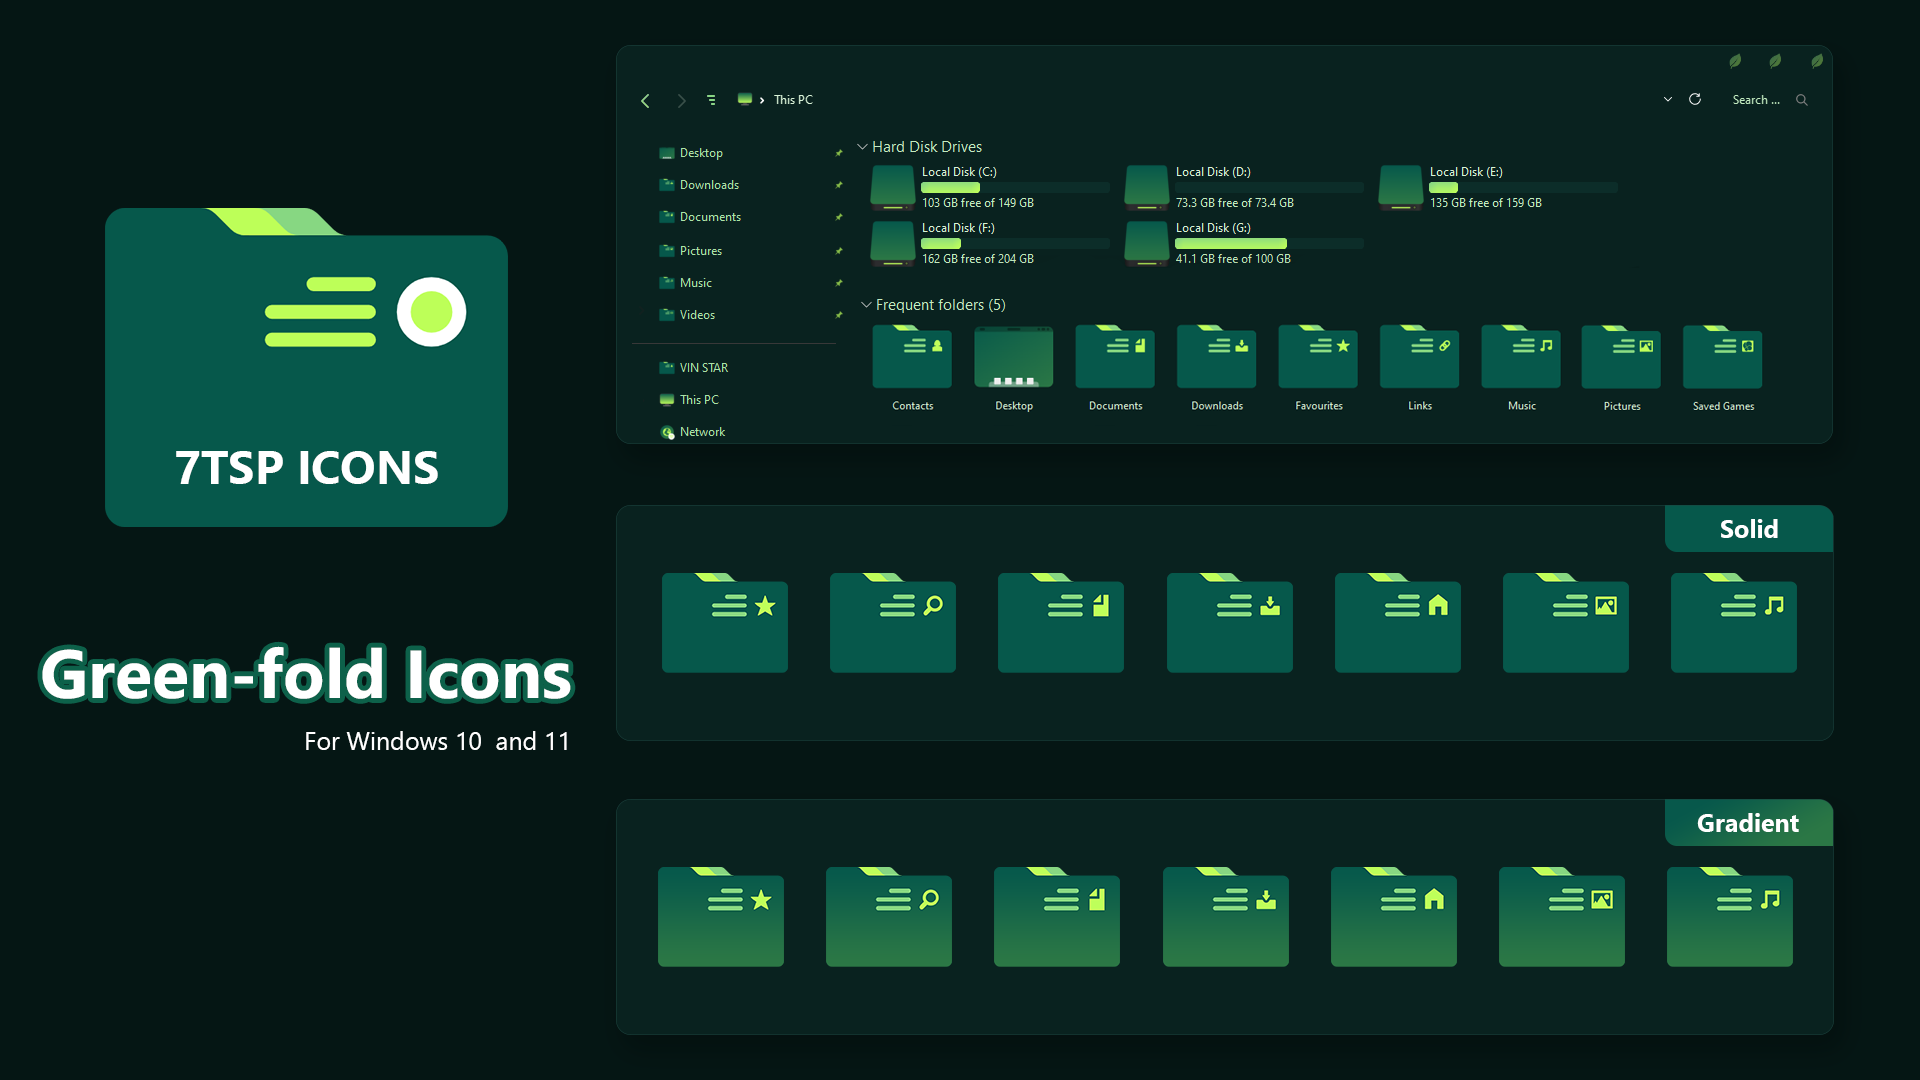1920x1080 pixels.
Task: Open the Links folder icon
Action: point(1419,357)
